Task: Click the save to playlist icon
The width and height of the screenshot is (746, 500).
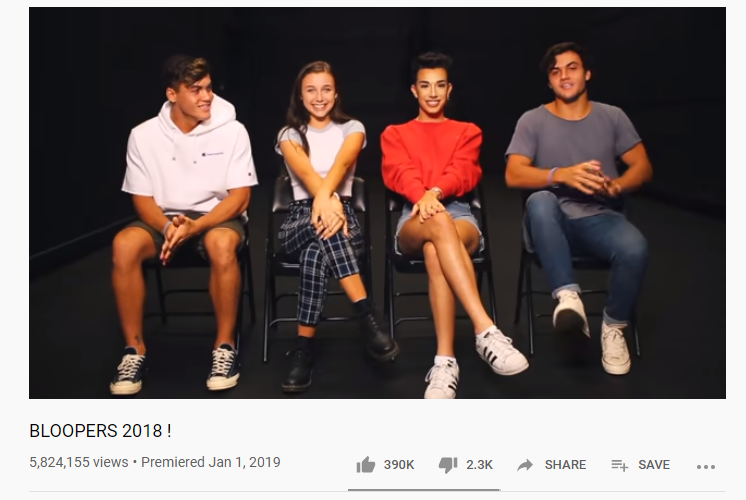Action: tap(619, 465)
